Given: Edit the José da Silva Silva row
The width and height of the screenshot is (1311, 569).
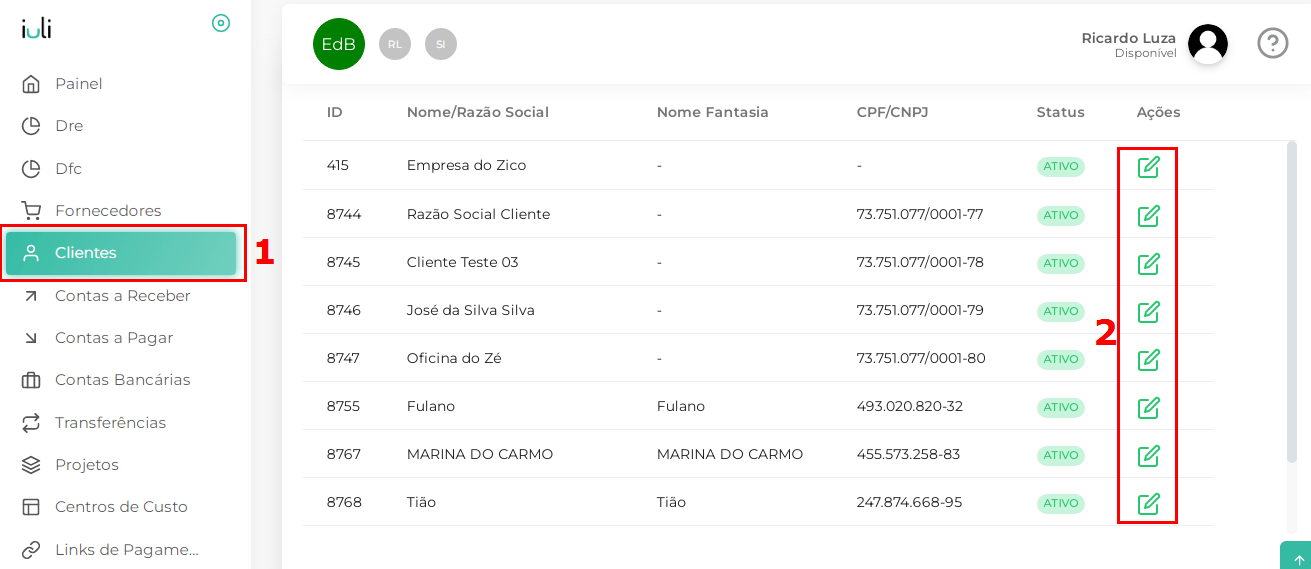Looking at the screenshot, I should [x=1148, y=311].
